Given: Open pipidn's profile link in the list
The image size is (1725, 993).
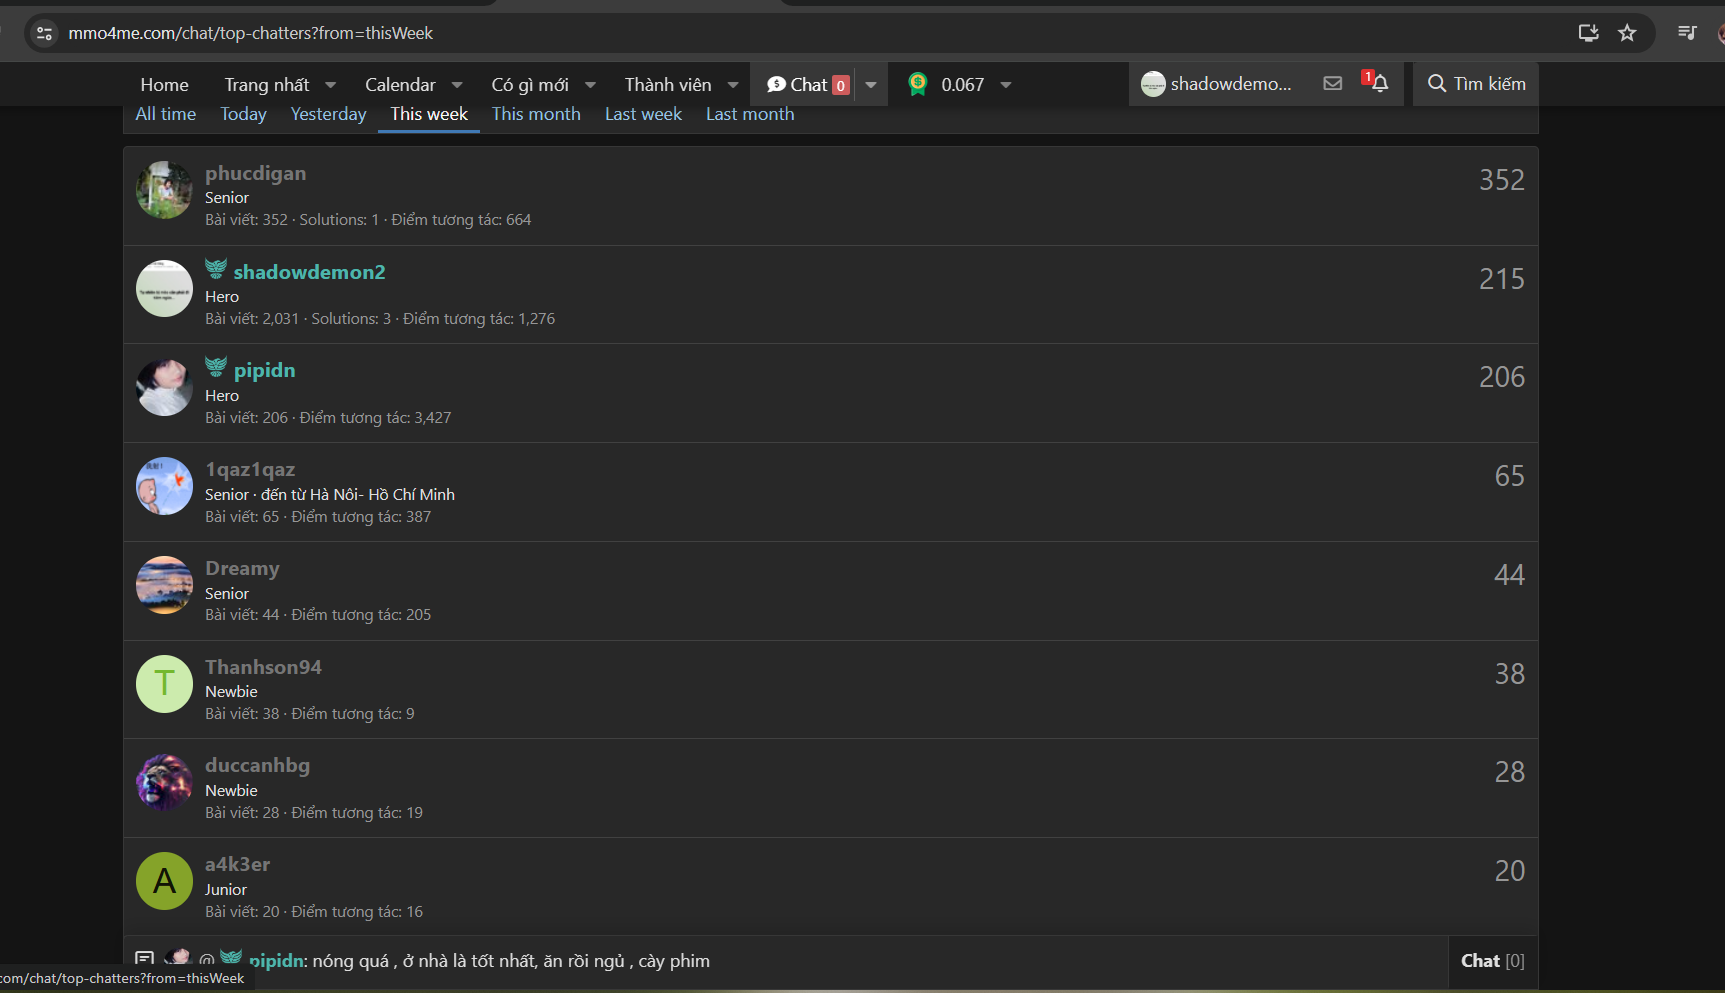Looking at the screenshot, I should [x=264, y=371].
